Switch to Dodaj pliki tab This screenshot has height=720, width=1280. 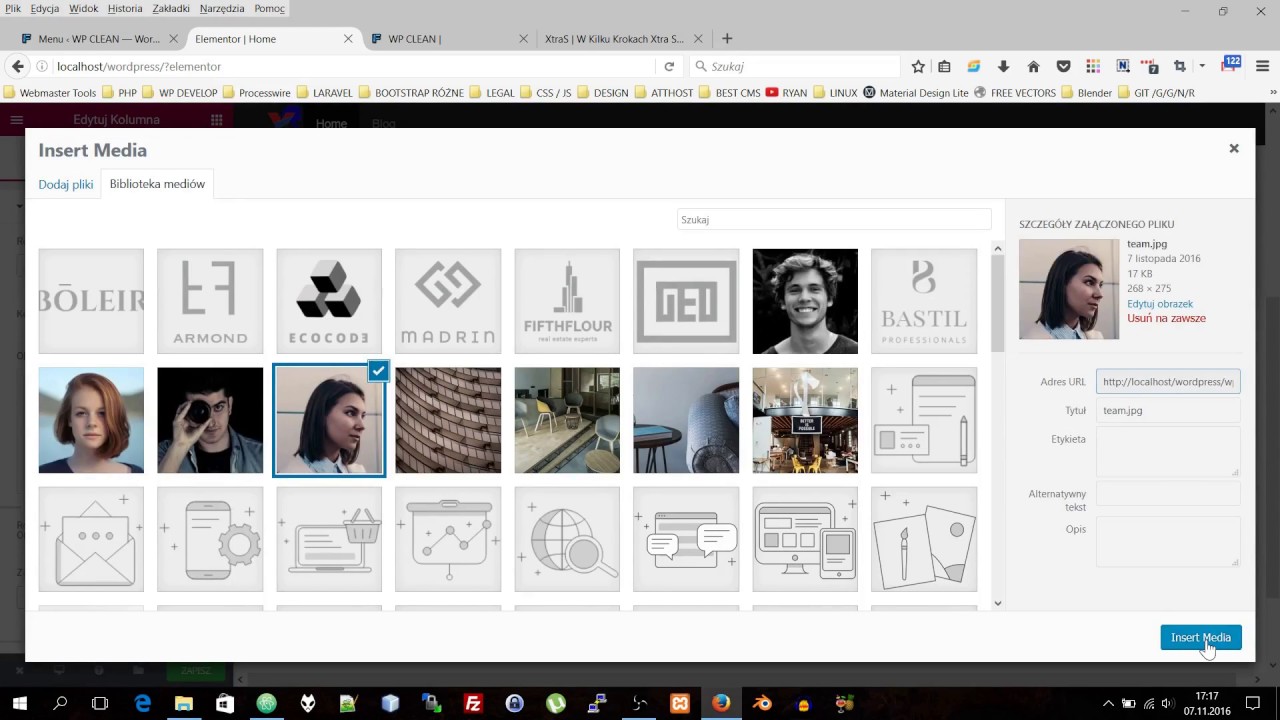[66, 184]
